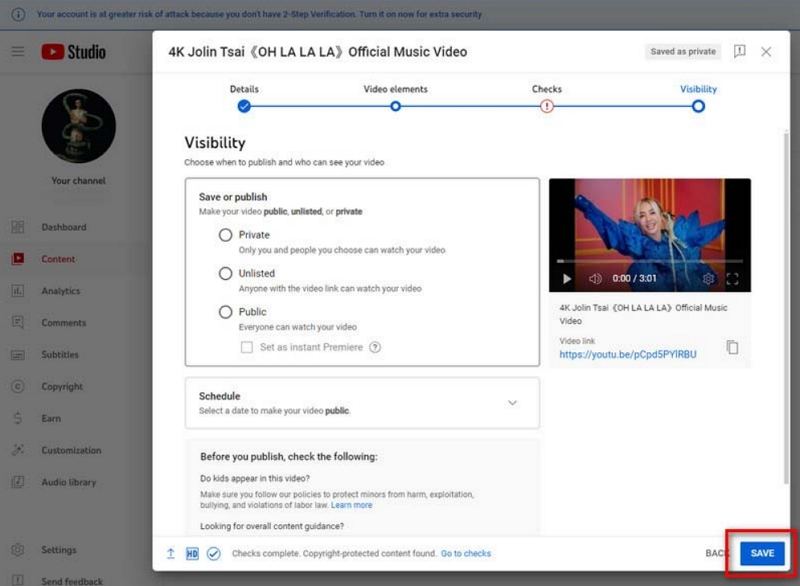
Task: Open Dashboard in the sidebar
Action: 64,227
